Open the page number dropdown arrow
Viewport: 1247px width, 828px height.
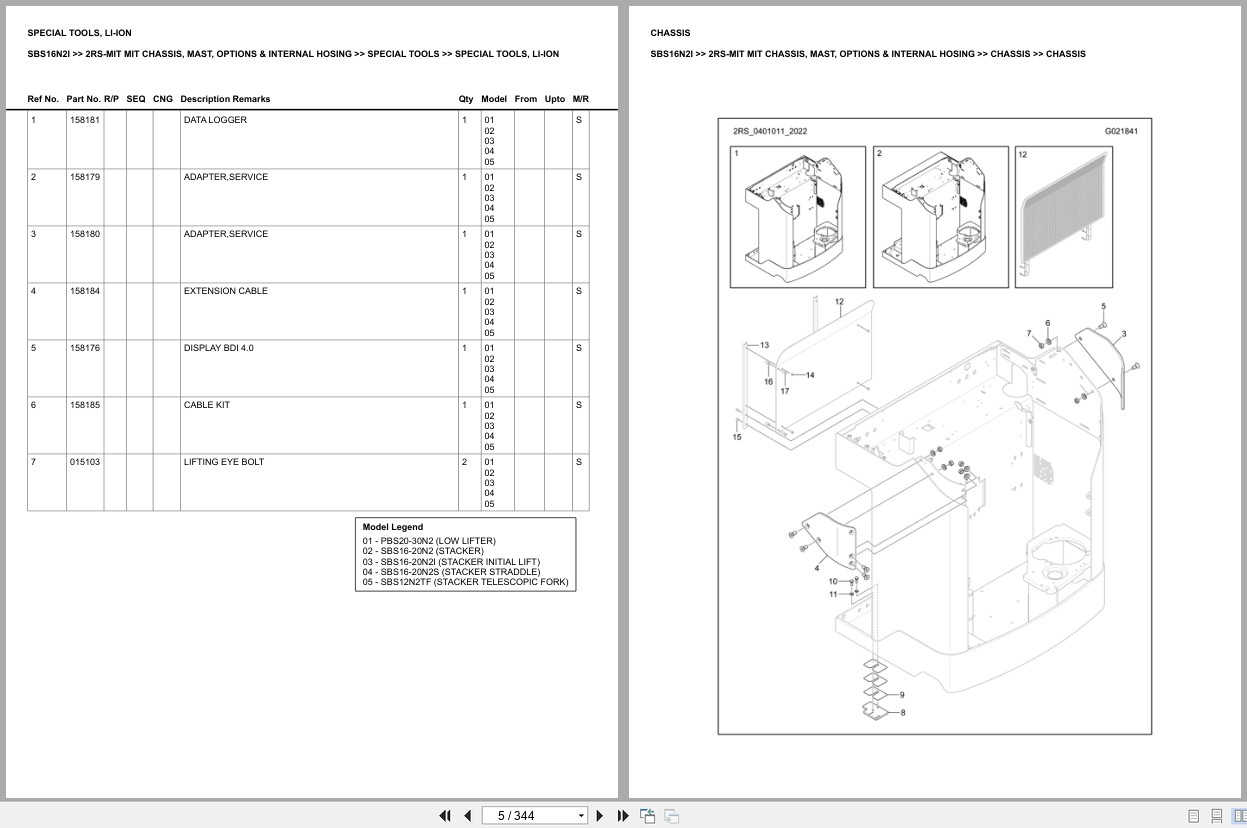[581, 816]
